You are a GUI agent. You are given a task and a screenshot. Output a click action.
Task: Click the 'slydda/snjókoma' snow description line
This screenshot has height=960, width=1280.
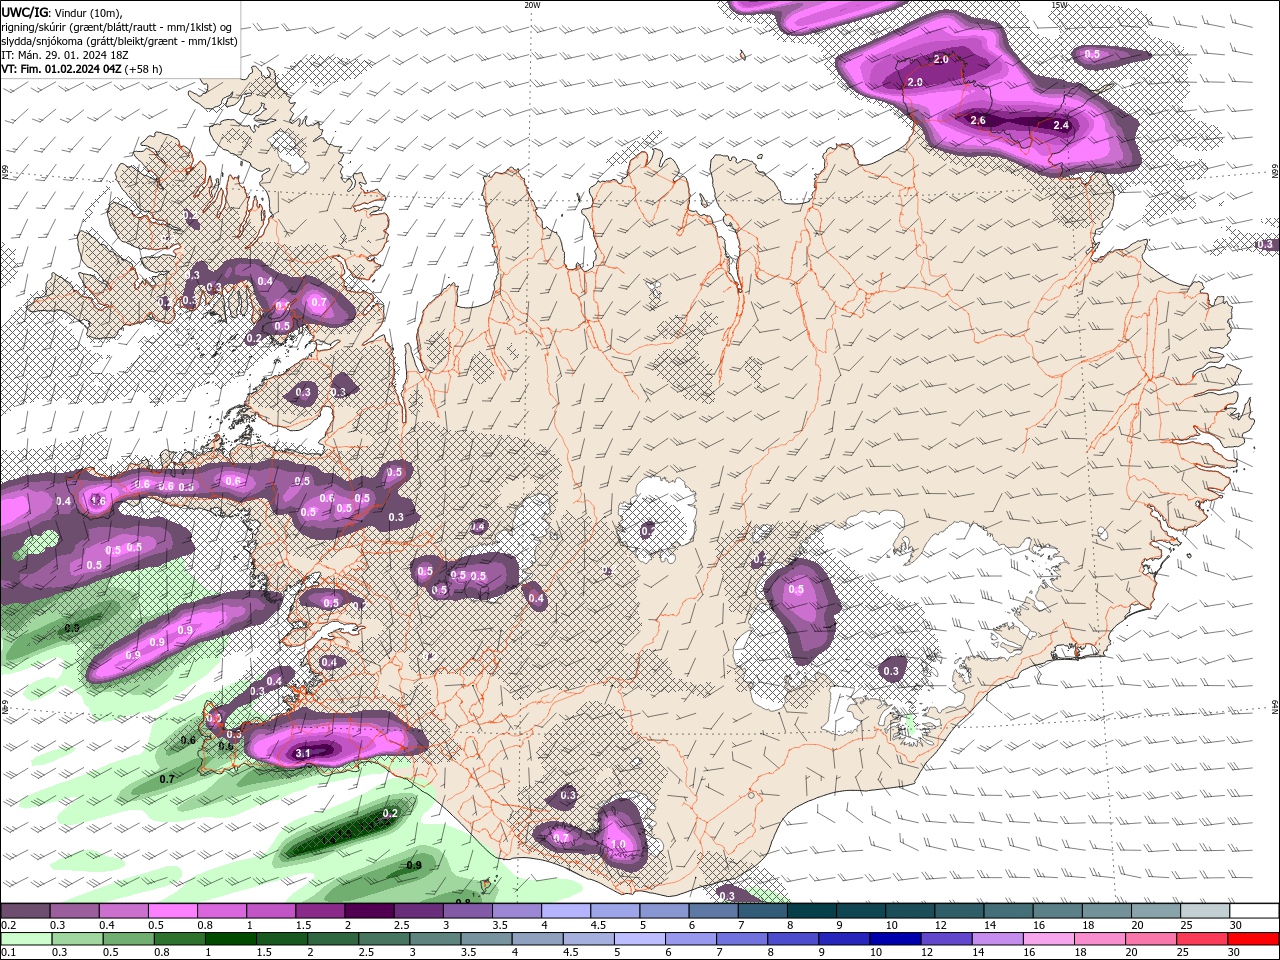point(120,41)
